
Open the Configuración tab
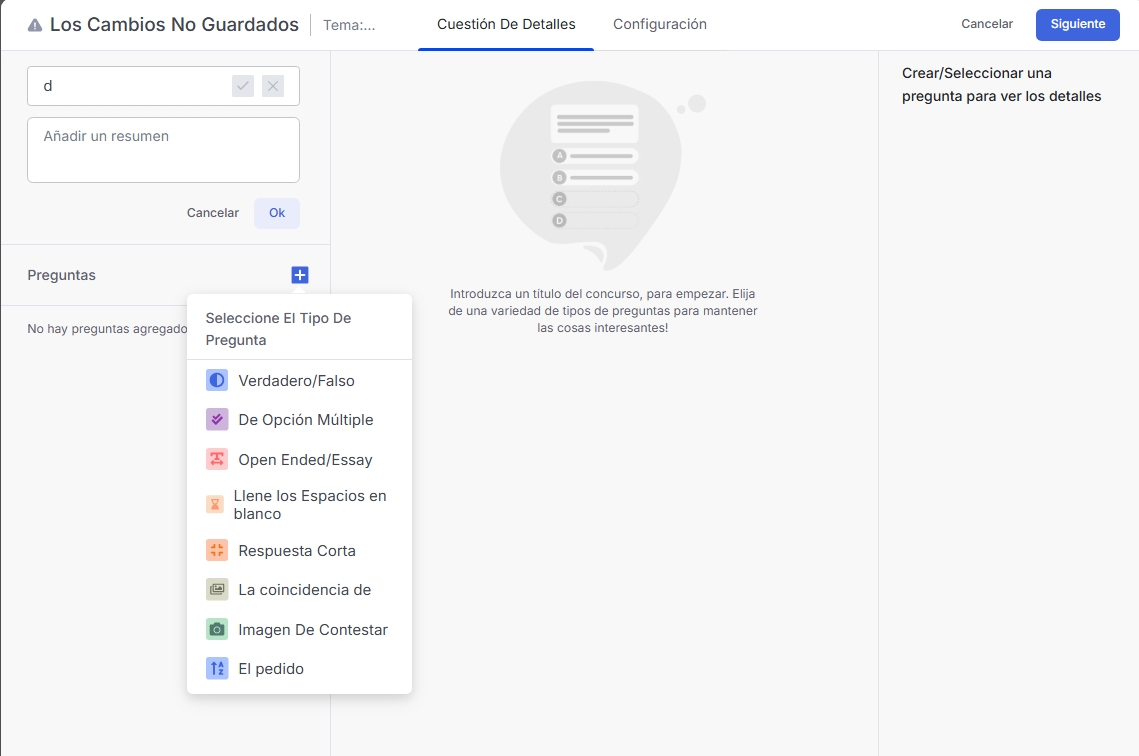point(660,25)
